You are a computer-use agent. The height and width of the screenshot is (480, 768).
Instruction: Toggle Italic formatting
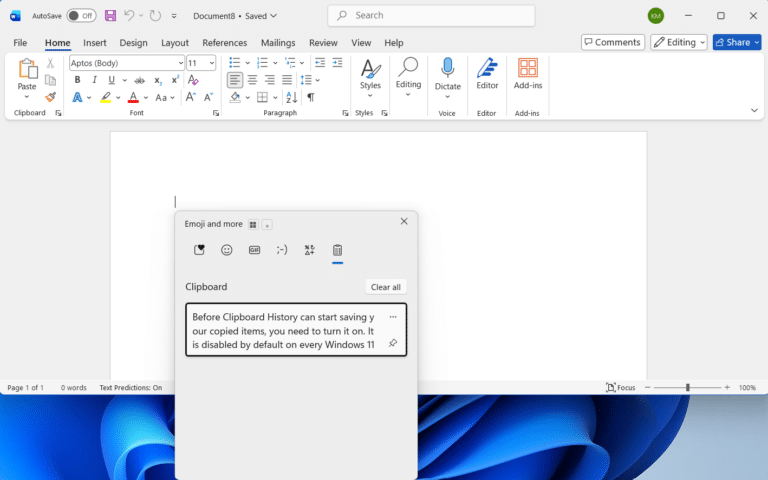click(x=95, y=80)
